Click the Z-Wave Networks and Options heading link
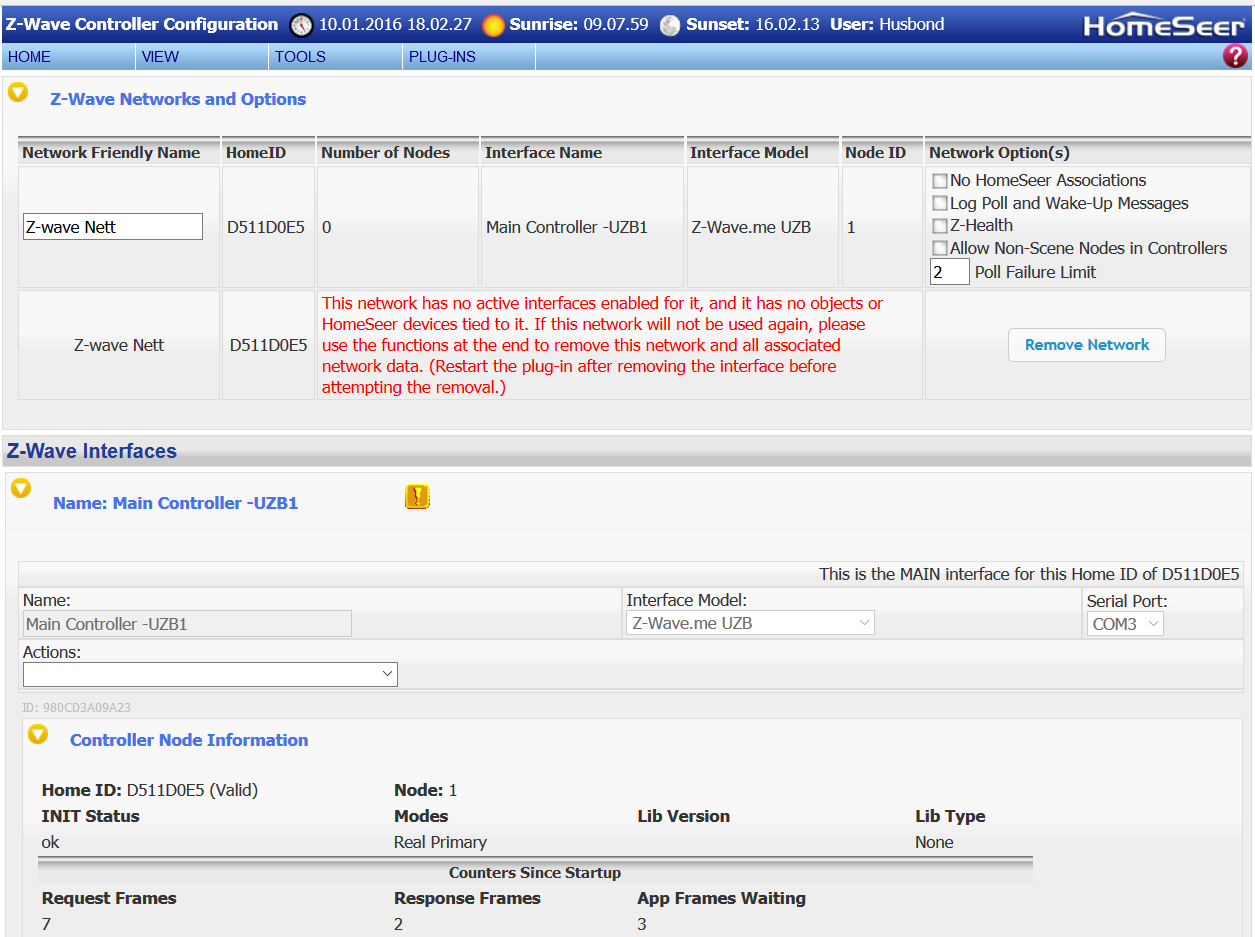Image resolution: width=1255 pixels, height=937 pixels. (178, 99)
